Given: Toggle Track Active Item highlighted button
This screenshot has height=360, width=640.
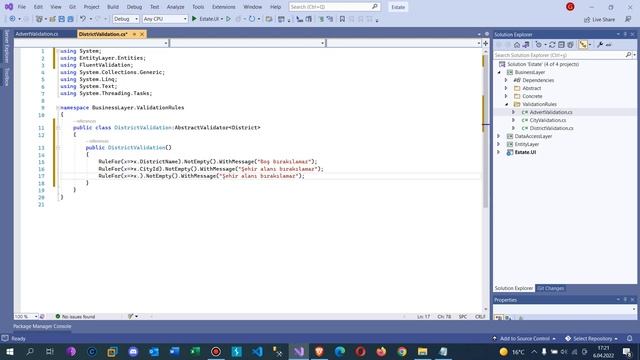Looking at the screenshot, I should click(x=583, y=45).
